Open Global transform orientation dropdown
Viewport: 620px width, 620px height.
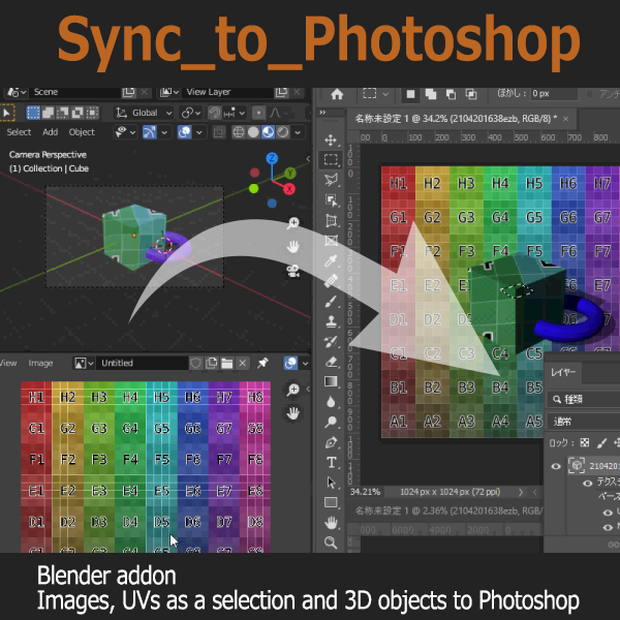(144, 113)
